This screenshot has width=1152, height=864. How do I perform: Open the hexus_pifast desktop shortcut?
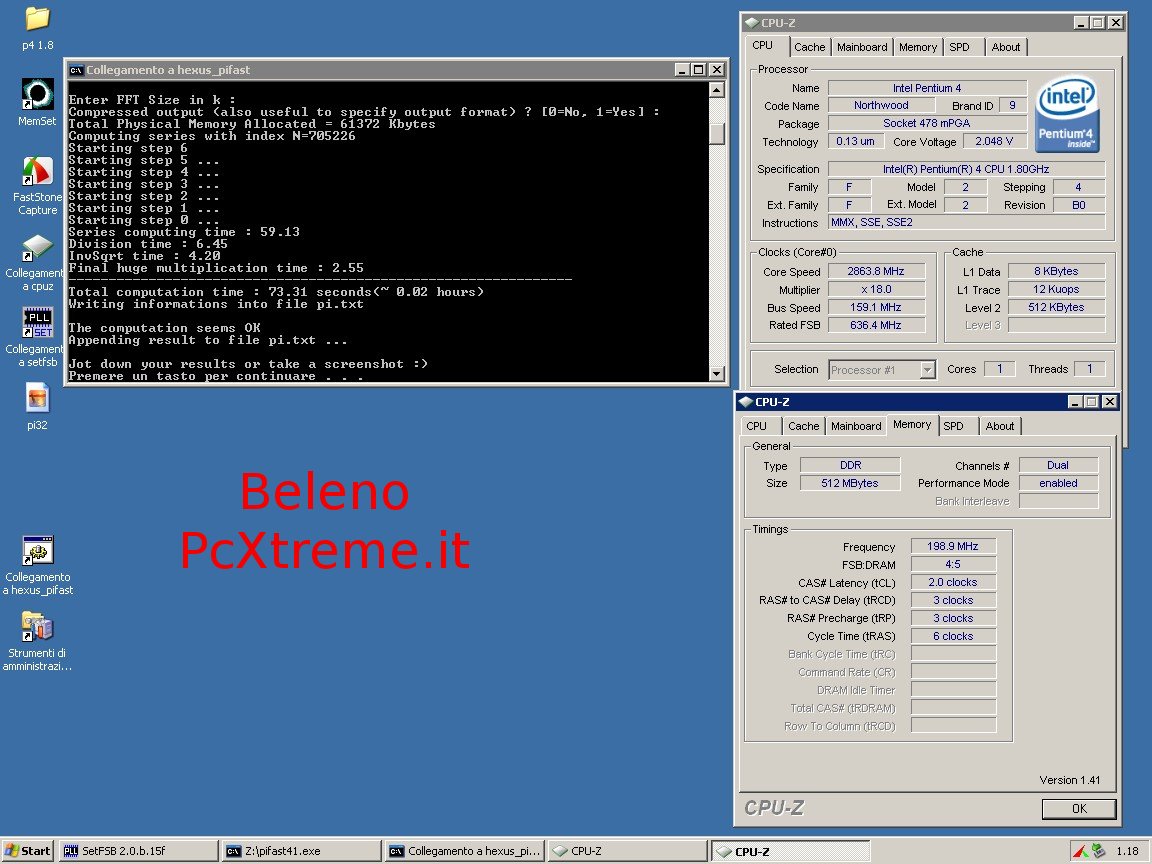pyautogui.click(x=37, y=550)
